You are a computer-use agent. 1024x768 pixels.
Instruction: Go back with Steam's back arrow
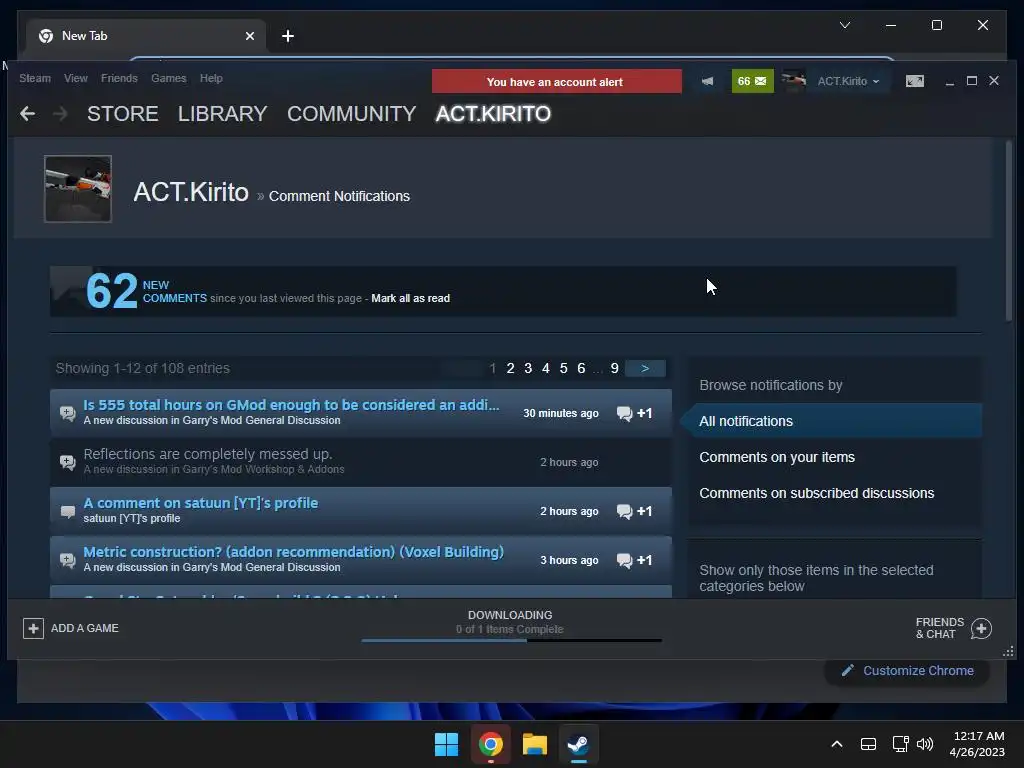point(27,114)
